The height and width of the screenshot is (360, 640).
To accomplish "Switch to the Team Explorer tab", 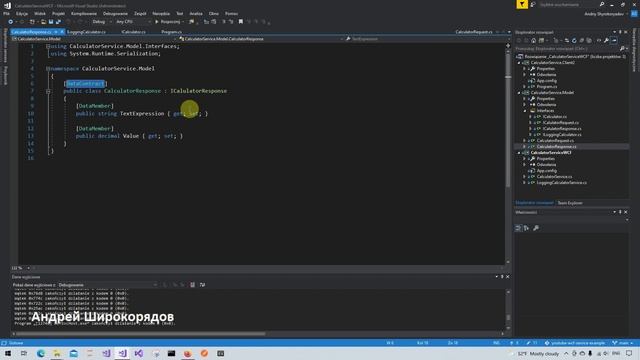I will click(570, 203).
